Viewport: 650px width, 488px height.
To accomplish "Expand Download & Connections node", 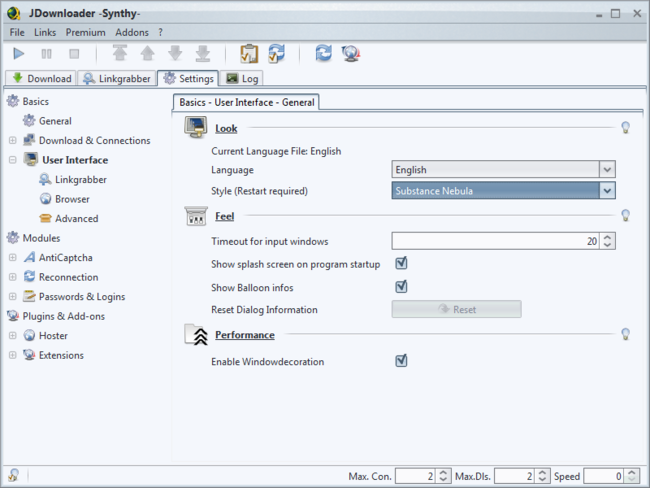I will [12, 140].
